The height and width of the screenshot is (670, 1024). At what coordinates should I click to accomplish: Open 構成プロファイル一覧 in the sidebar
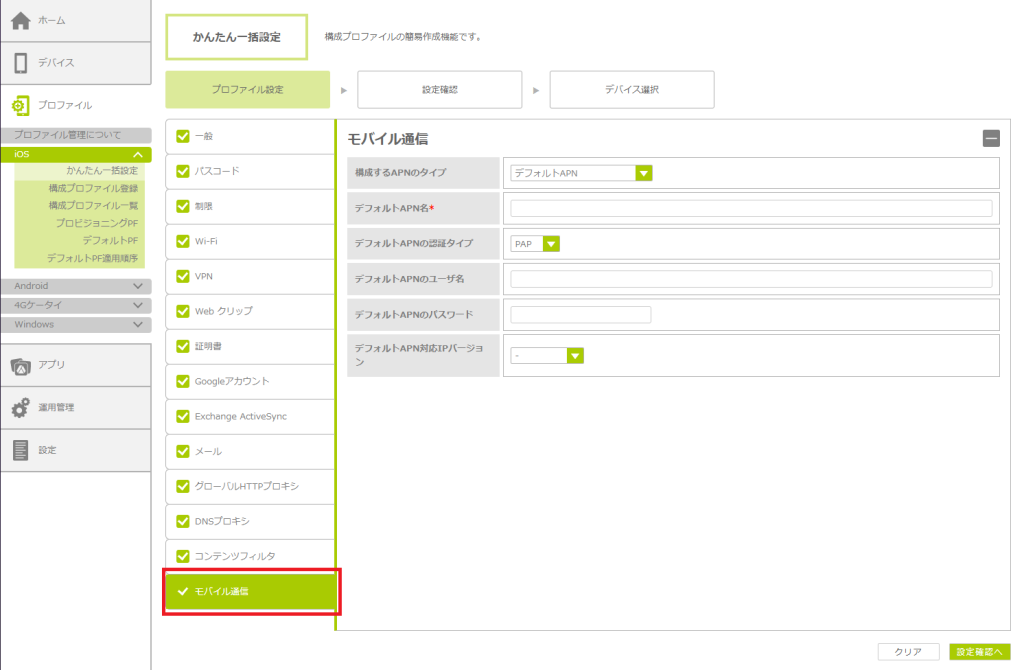pos(94,205)
